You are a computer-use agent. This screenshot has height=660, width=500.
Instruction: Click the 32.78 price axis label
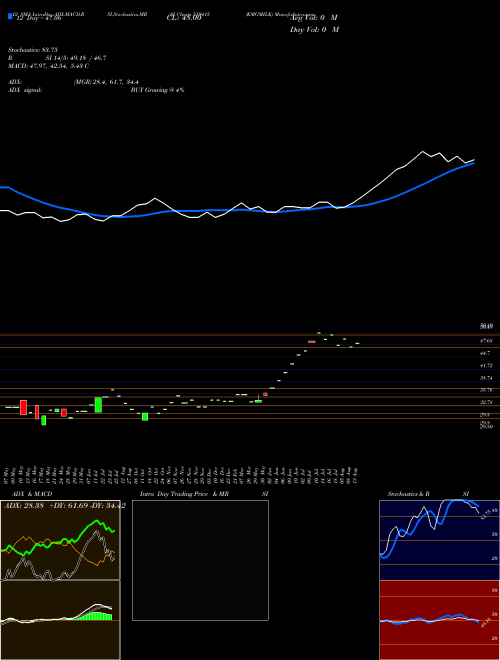487,402
